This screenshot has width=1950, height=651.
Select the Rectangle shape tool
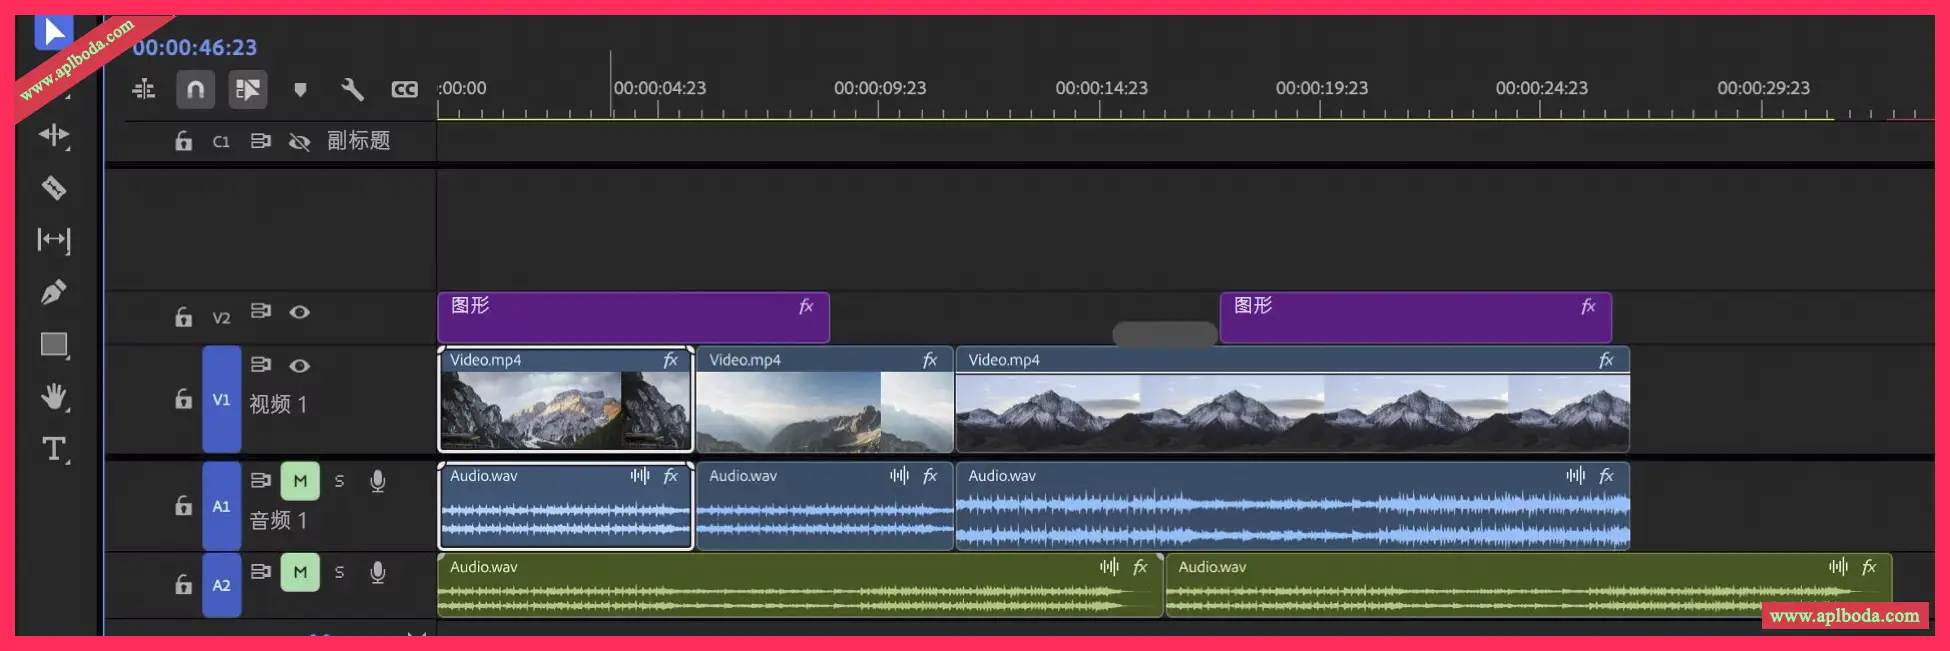click(x=54, y=345)
